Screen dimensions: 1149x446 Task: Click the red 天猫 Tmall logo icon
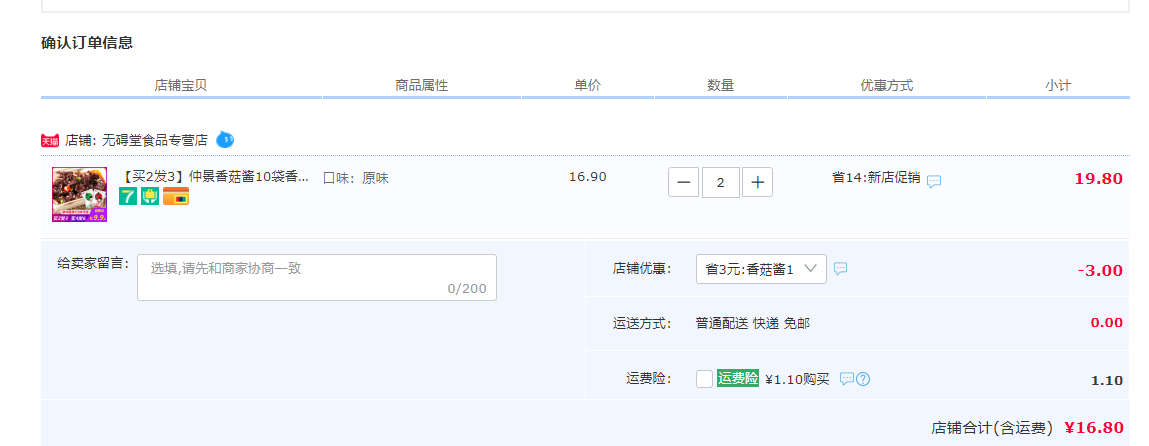pos(50,140)
